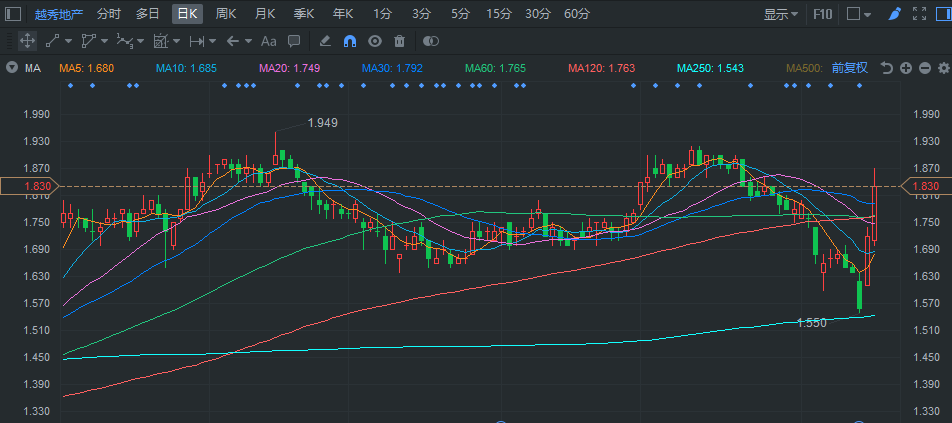
Task: Toggle the left sidebar panel
Action: (13, 14)
